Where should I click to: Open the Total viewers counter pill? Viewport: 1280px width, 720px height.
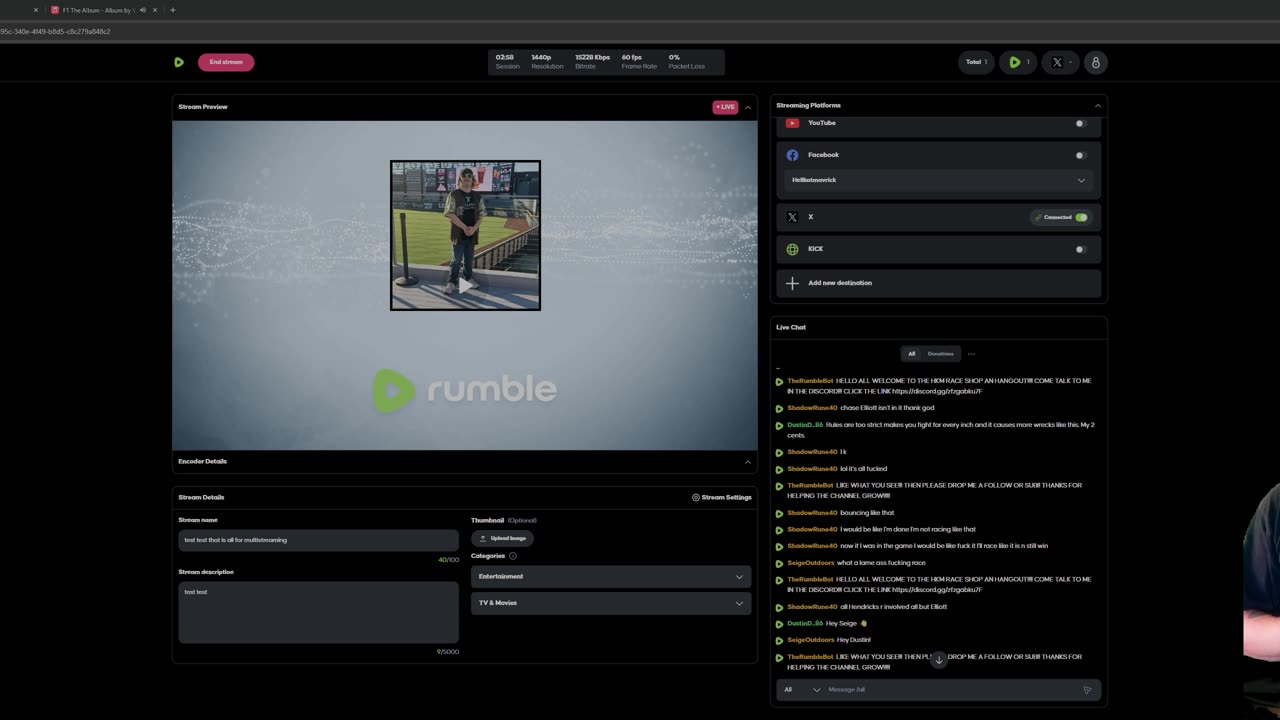coord(976,62)
